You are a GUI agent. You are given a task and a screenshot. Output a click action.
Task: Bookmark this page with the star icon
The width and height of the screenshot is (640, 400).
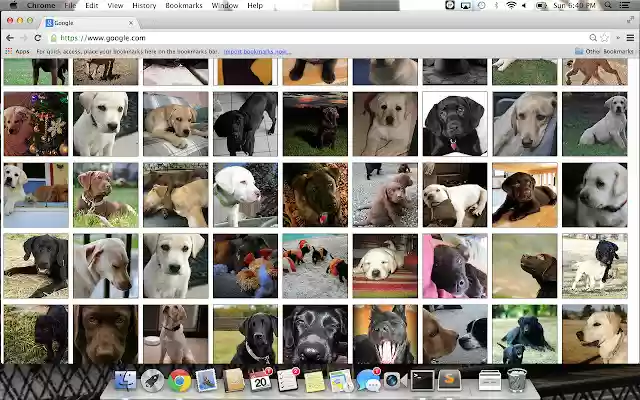click(604, 38)
